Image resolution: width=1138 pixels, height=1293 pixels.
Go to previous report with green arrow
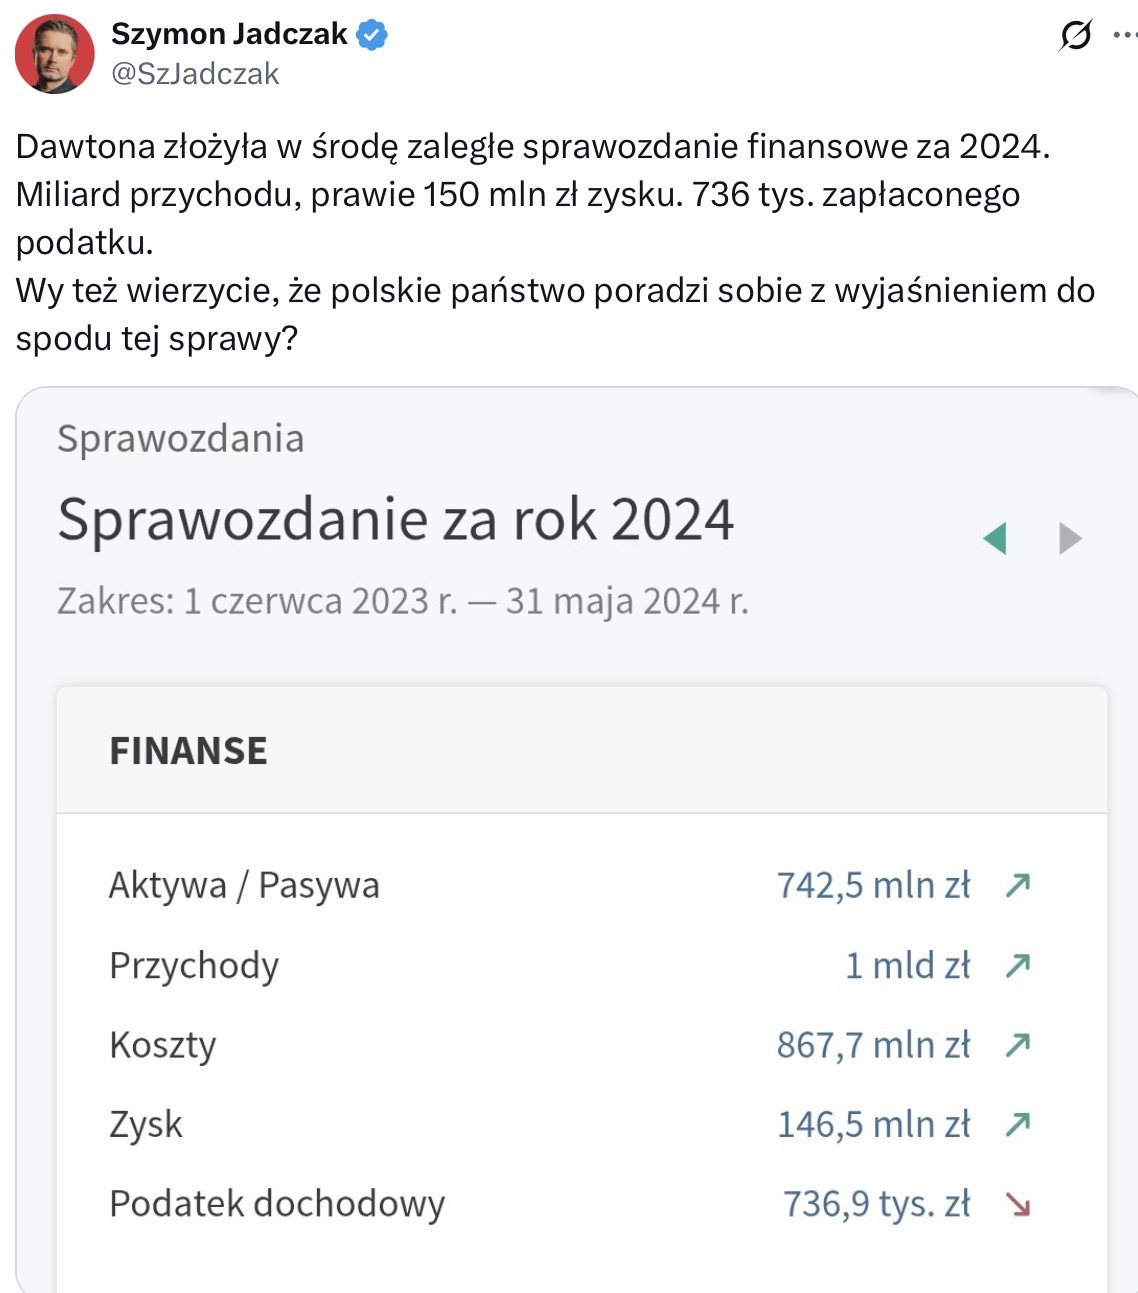click(995, 539)
